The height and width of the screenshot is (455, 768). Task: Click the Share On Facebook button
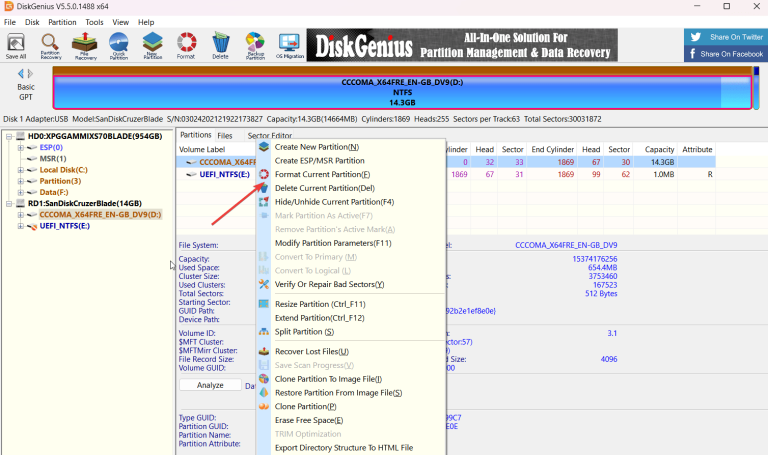coord(726,53)
